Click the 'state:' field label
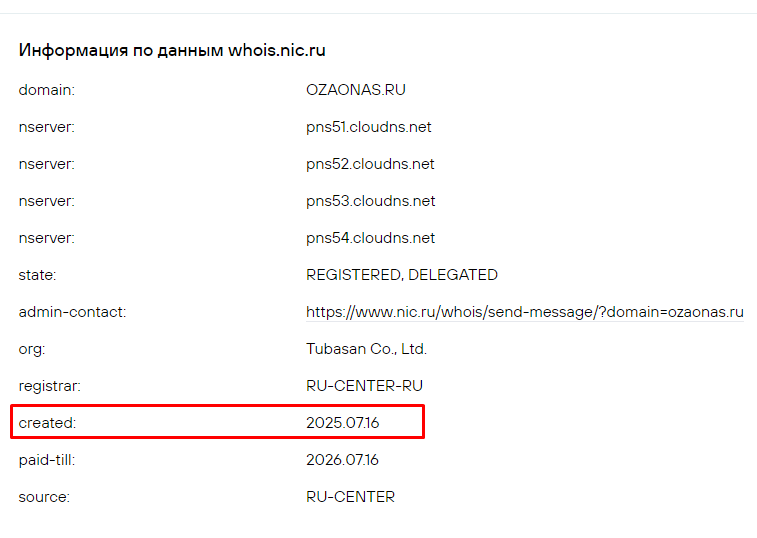The width and height of the screenshot is (757, 538). pos(37,275)
